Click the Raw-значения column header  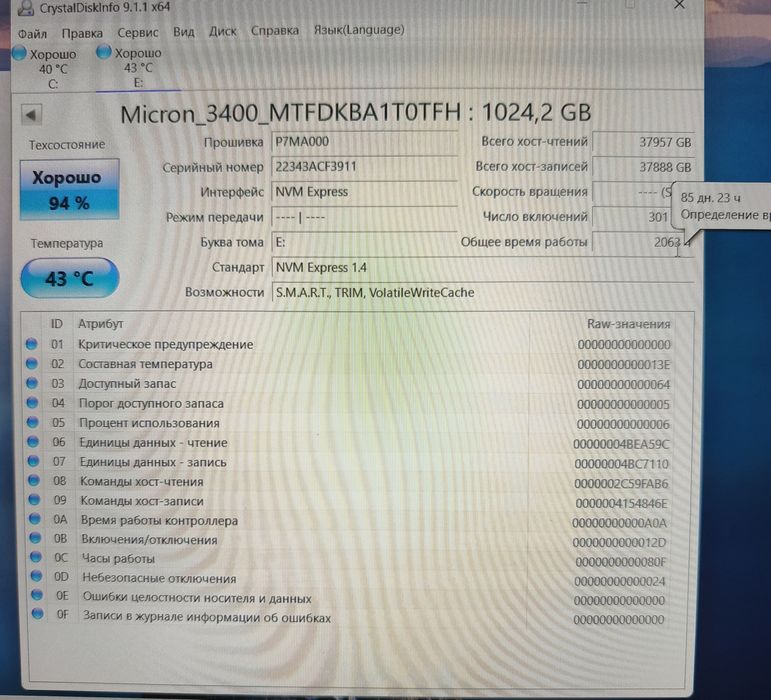point(628,324)
